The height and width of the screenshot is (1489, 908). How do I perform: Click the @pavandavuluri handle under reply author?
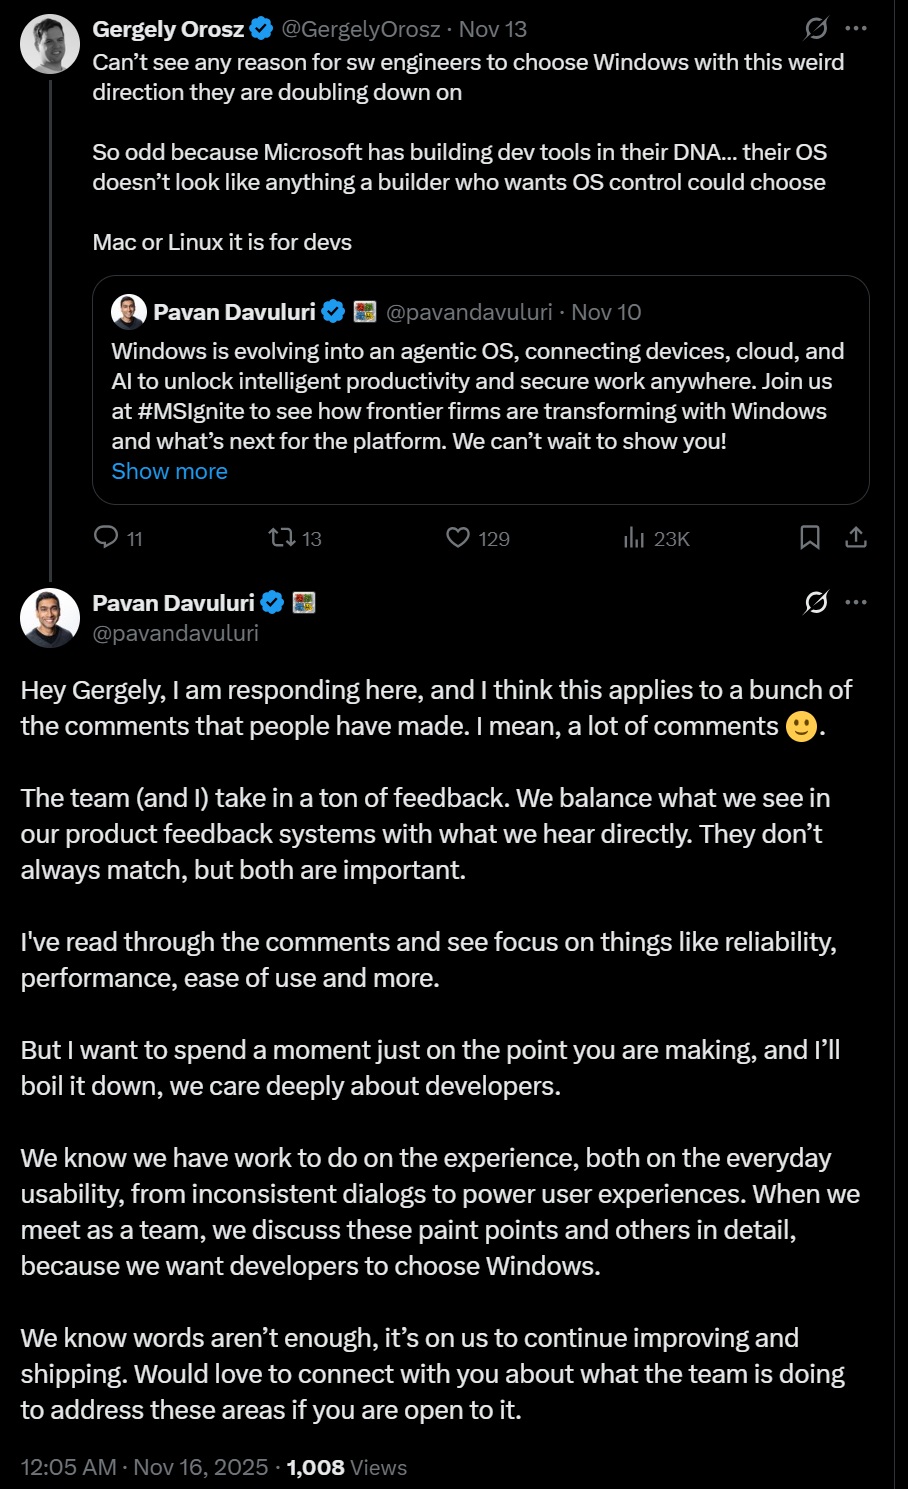(x=175, y=633)
